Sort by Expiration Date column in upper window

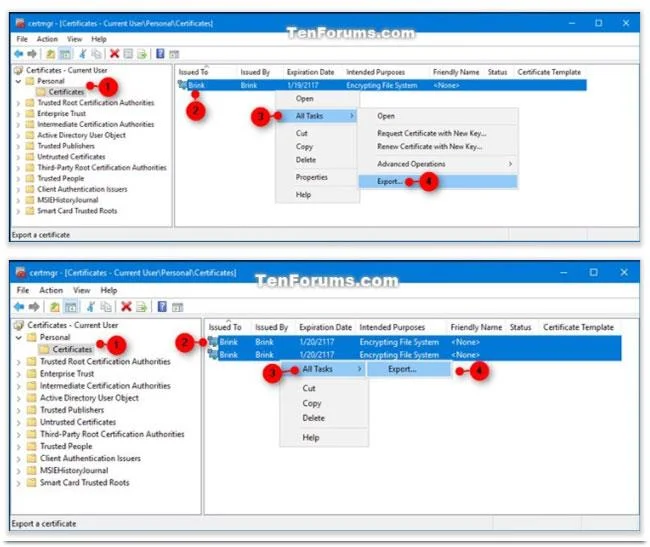(310, 72)
